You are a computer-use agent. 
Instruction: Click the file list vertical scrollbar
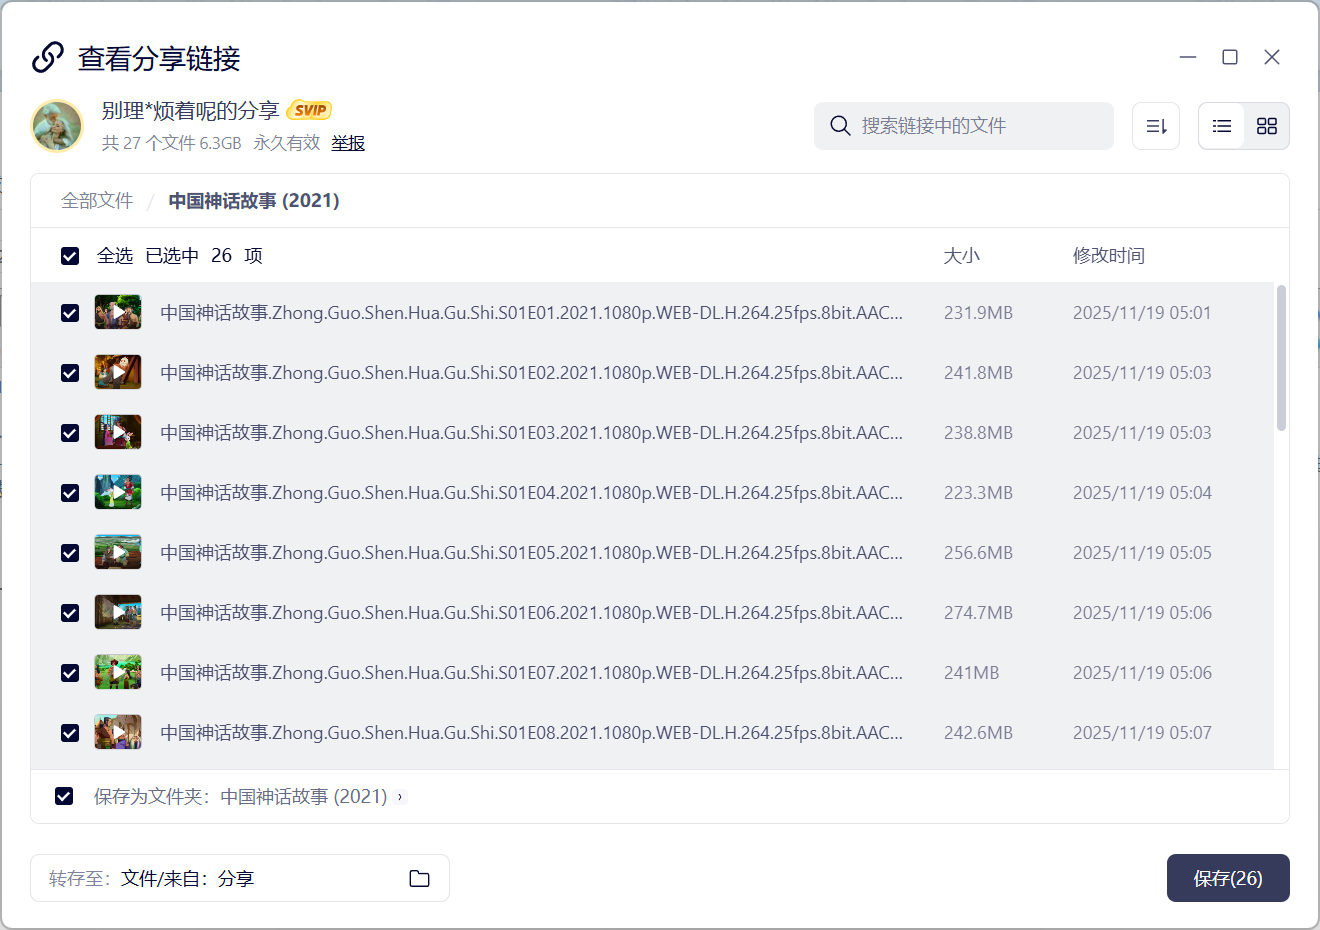point(1281,358)
